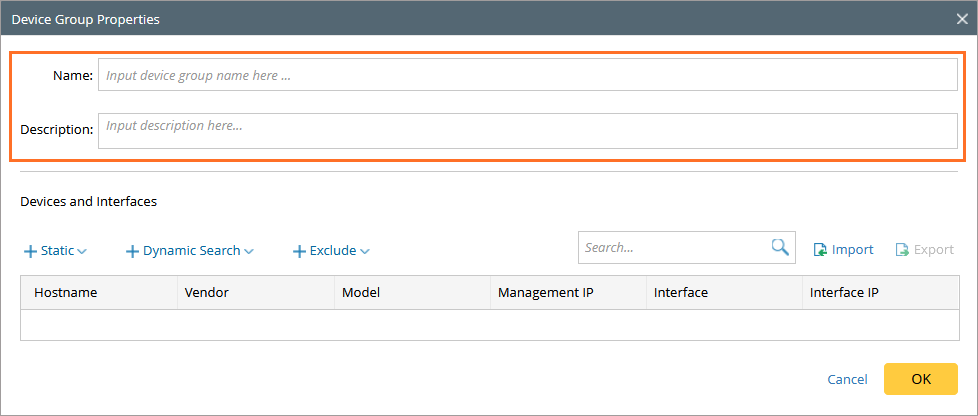Image resolution: width=978 pixels, height=416 pixels.
Task: Click inside the Search input box
Action: [672, 248]
